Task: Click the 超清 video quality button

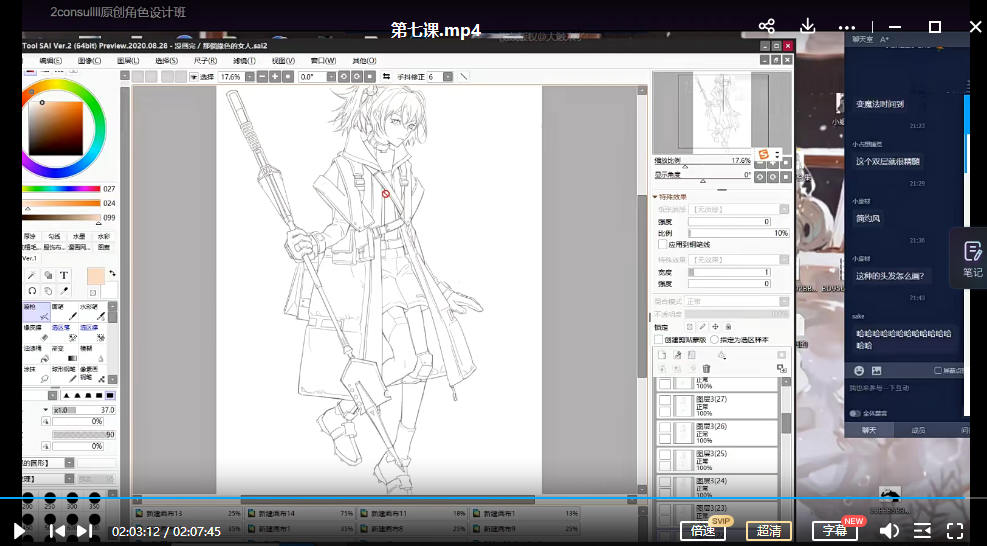Action: 769,531
